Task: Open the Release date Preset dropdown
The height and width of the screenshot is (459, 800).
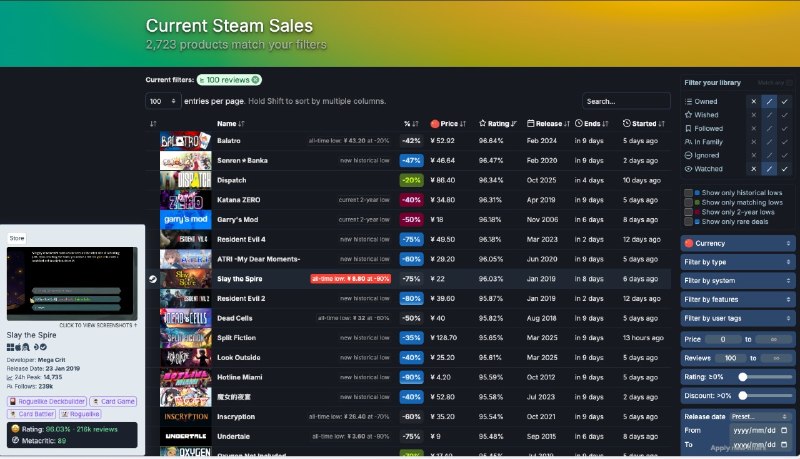Action: click(x=760, y=417)
